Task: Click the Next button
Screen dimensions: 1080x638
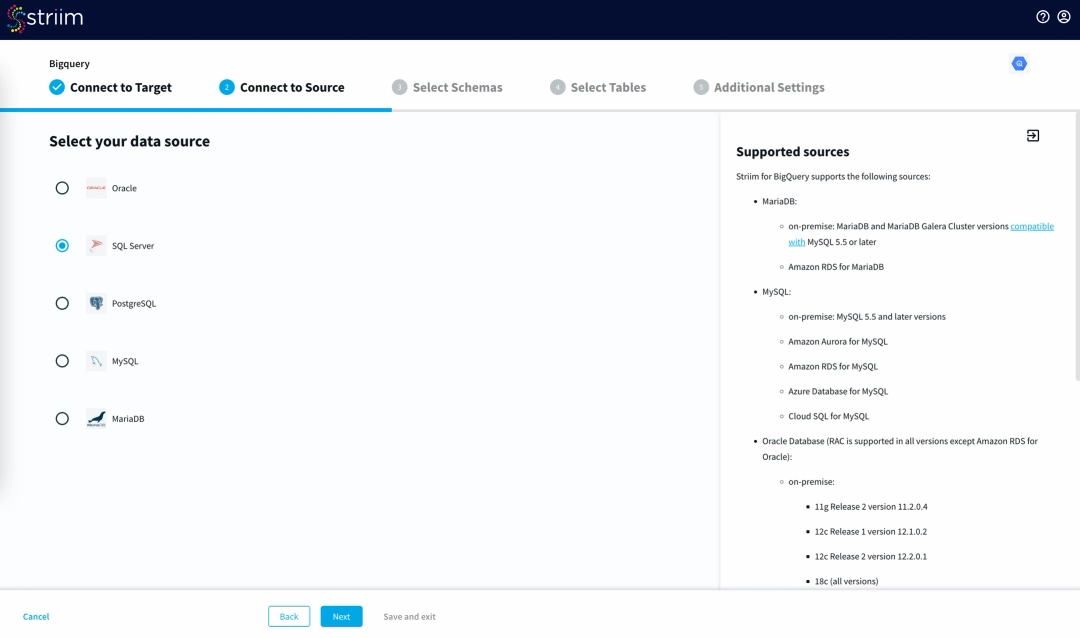Action: (341, 616)
